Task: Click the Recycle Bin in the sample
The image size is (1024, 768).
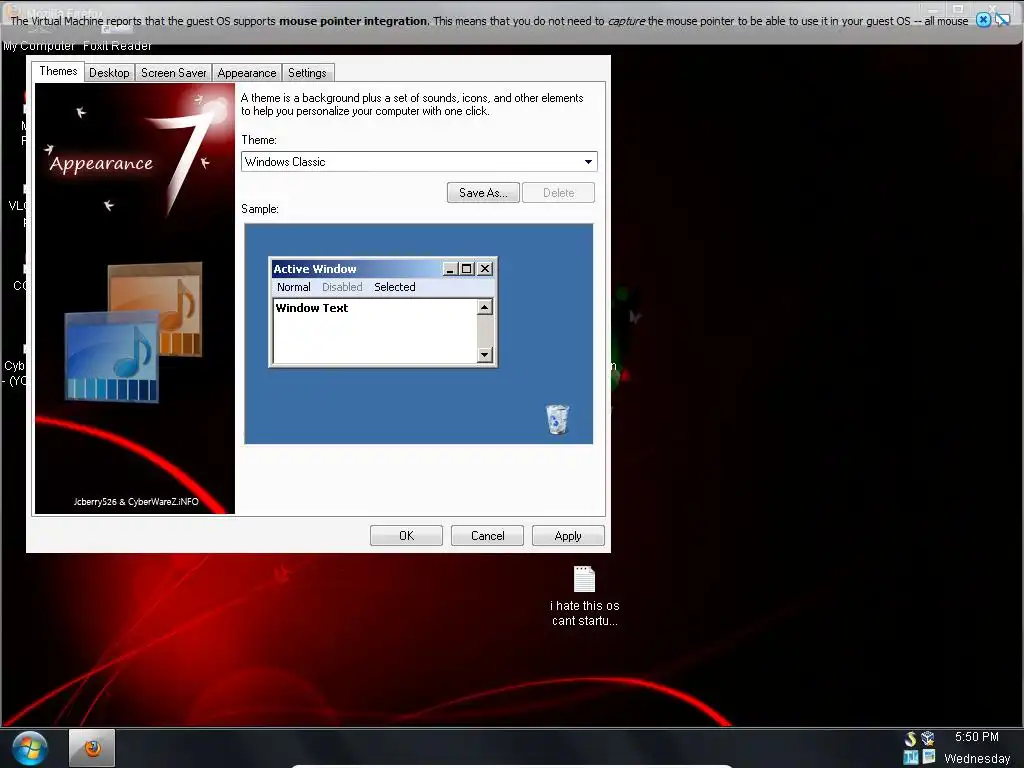Action: click(x=557, y=419)
